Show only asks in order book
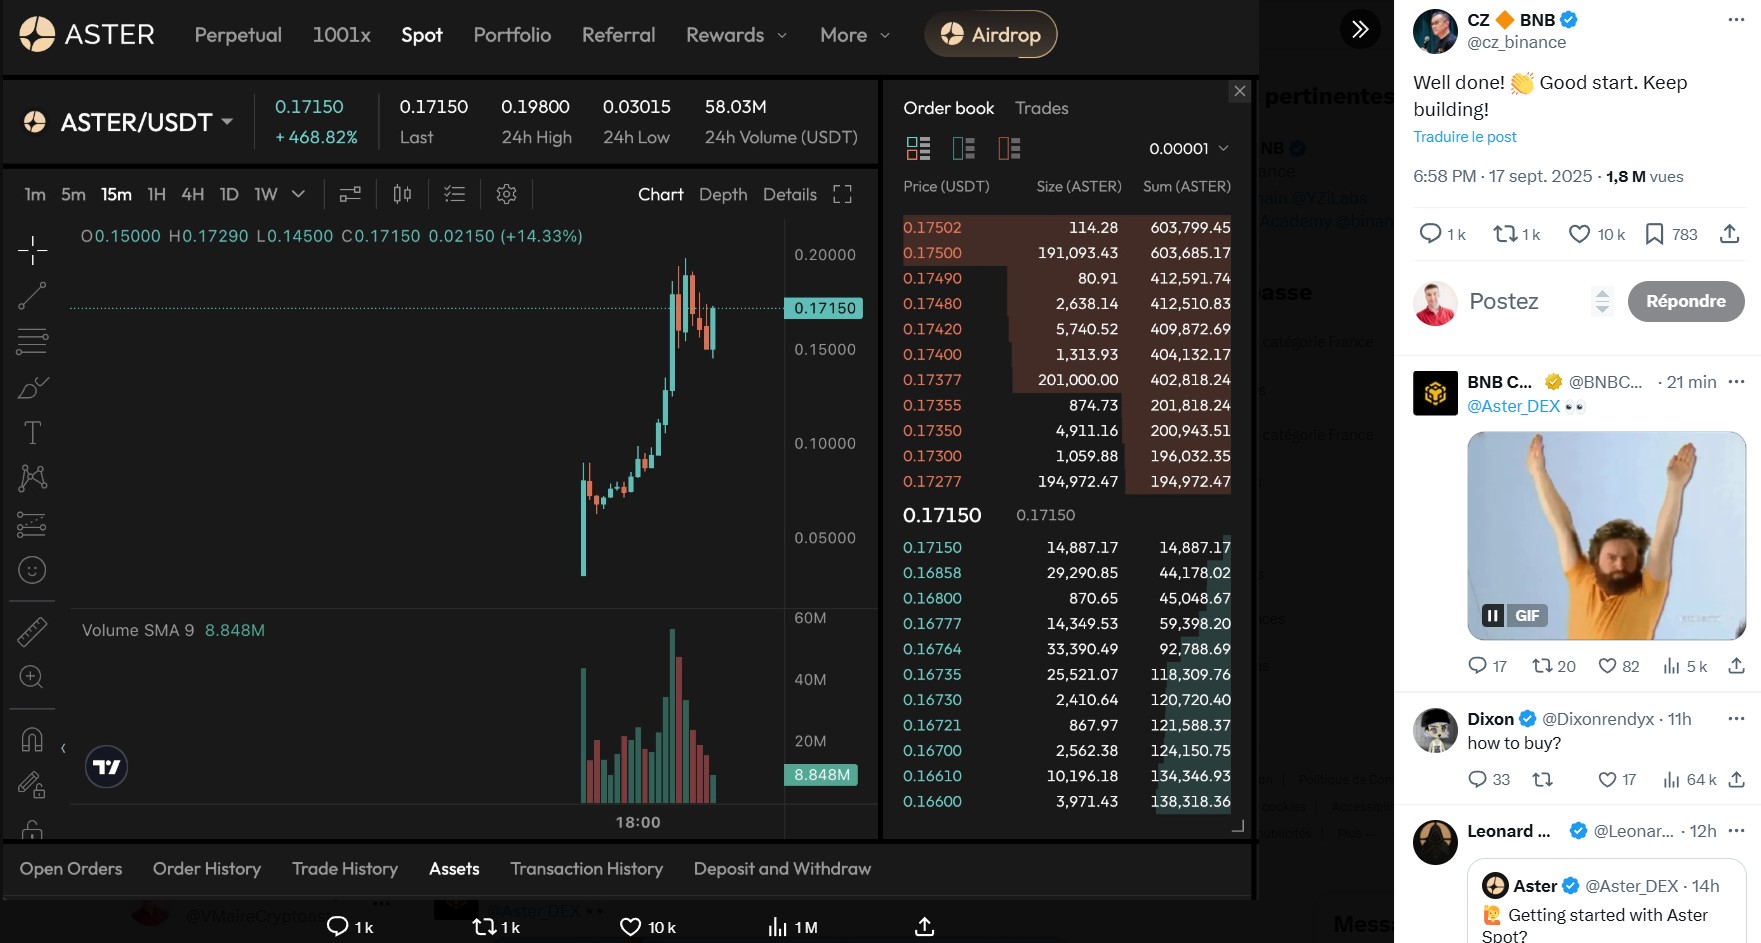This screenshot has height=943, width=1761. (x=1009, y=149)
